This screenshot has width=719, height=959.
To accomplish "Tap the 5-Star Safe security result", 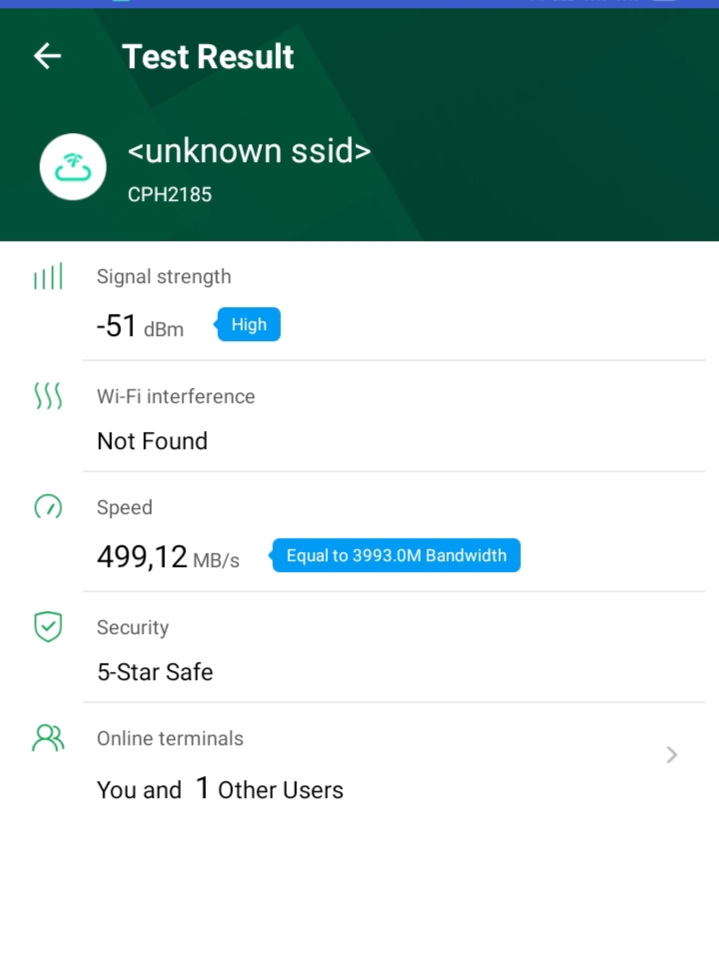I will click(155, 672).
